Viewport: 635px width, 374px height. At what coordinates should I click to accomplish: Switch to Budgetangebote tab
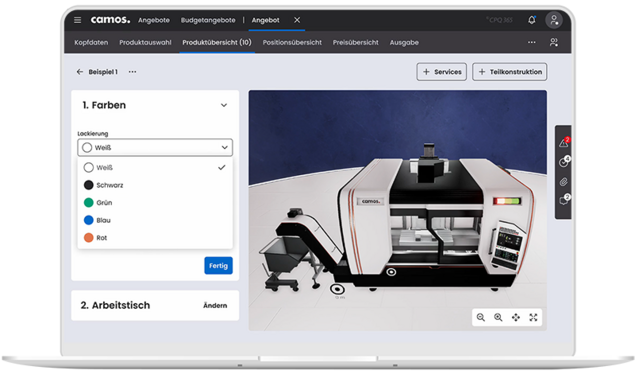208,20
